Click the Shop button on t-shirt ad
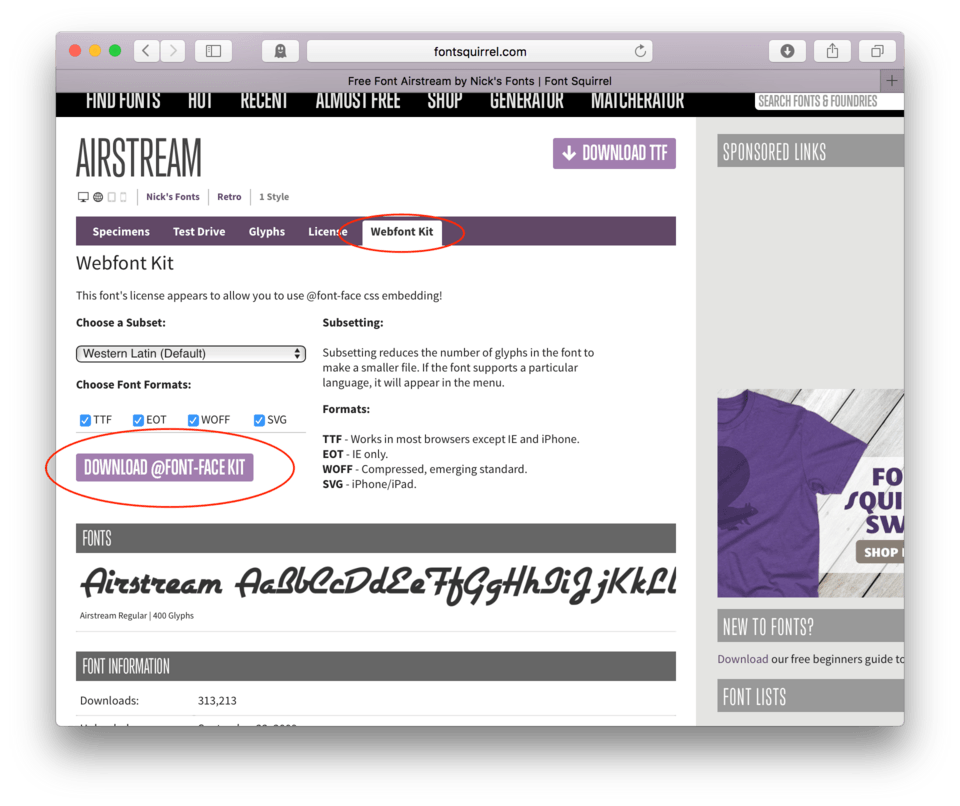Image resolution: width=960 pixels, height=806 pixels. (x=880, y=552)
